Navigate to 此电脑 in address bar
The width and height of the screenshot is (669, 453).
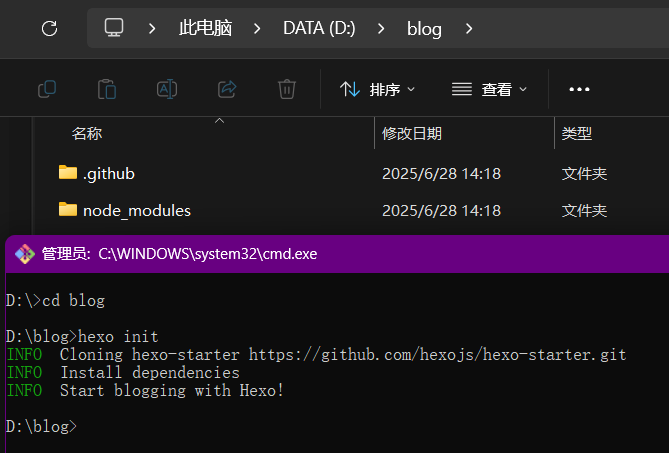click(x=204, y=28)
